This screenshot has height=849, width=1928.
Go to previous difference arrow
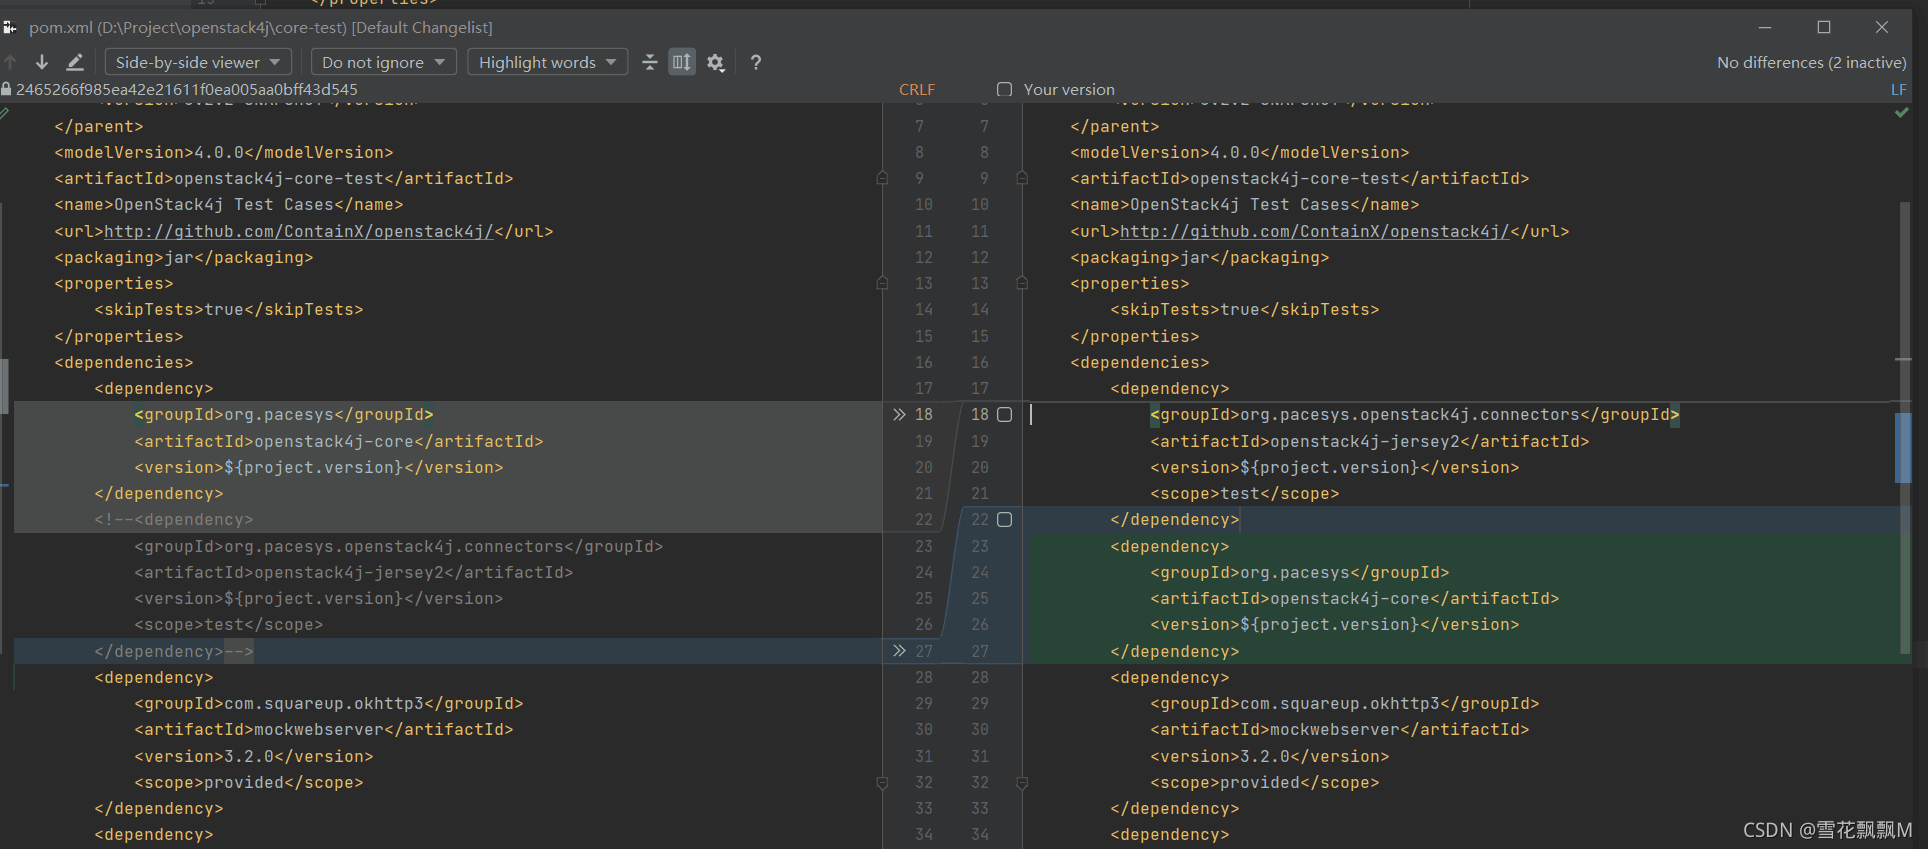10,62
